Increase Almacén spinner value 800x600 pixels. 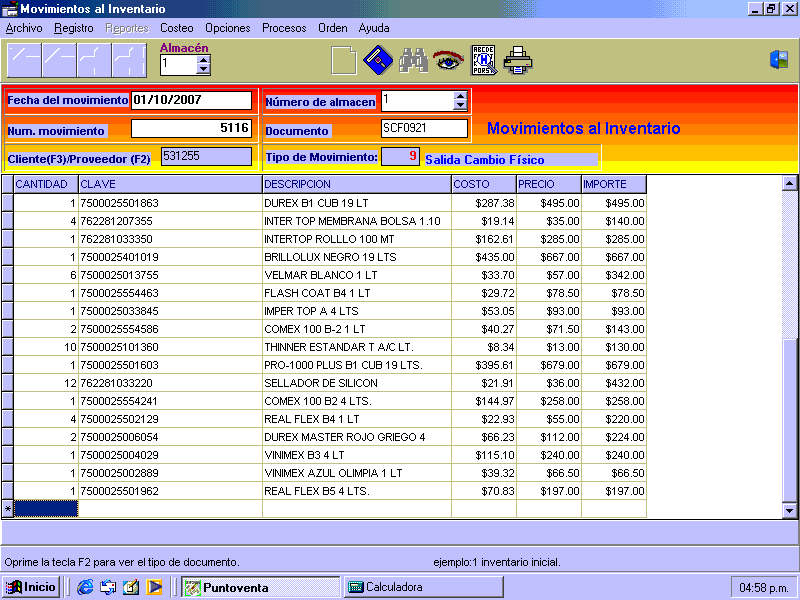204,60
